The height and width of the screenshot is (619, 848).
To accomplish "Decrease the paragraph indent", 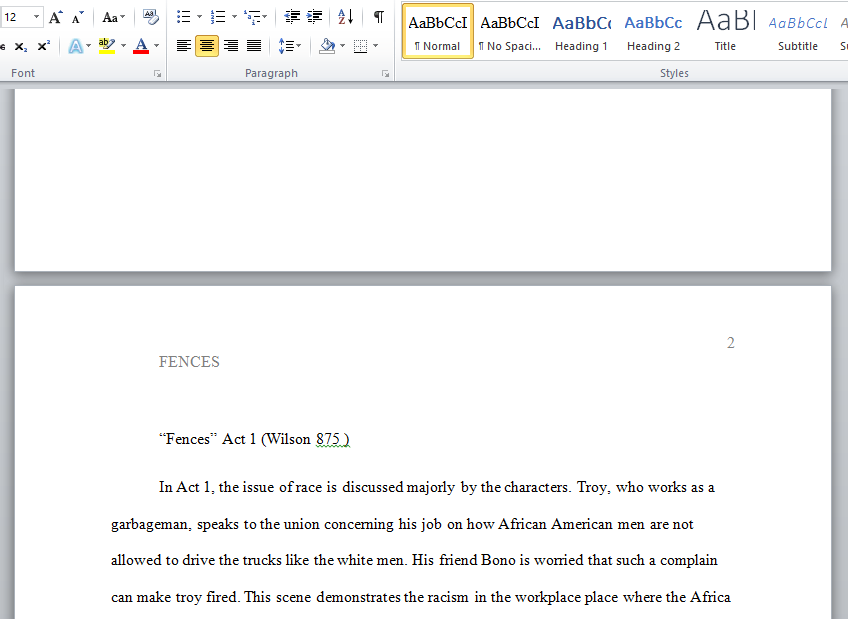I will (292, 17).
